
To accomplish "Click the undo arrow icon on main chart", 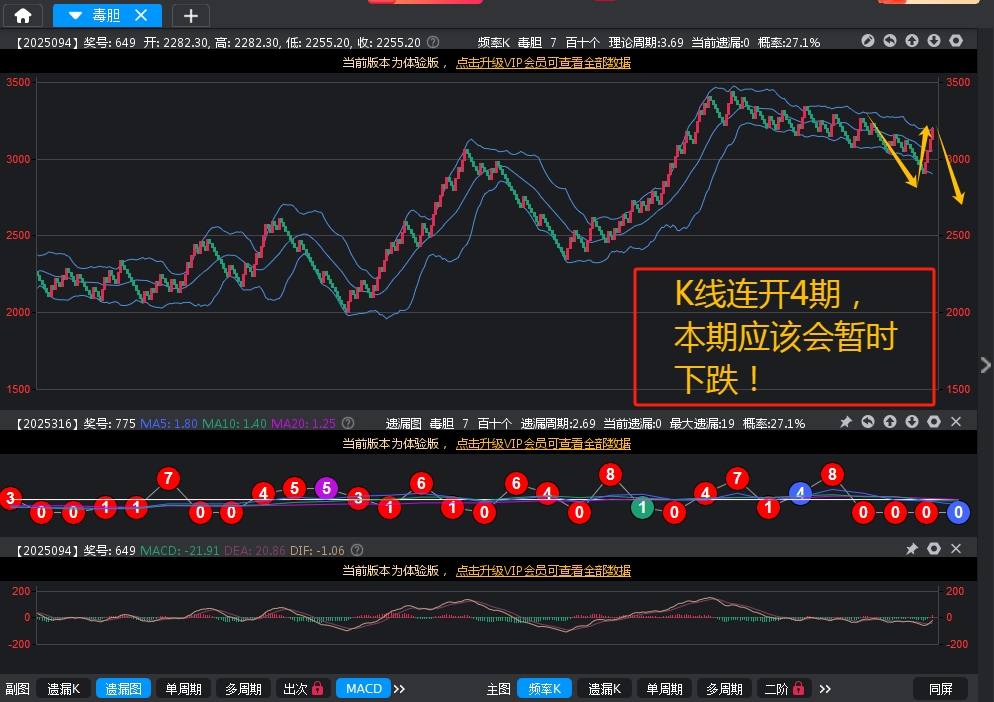I will click(x=889, y=41).
